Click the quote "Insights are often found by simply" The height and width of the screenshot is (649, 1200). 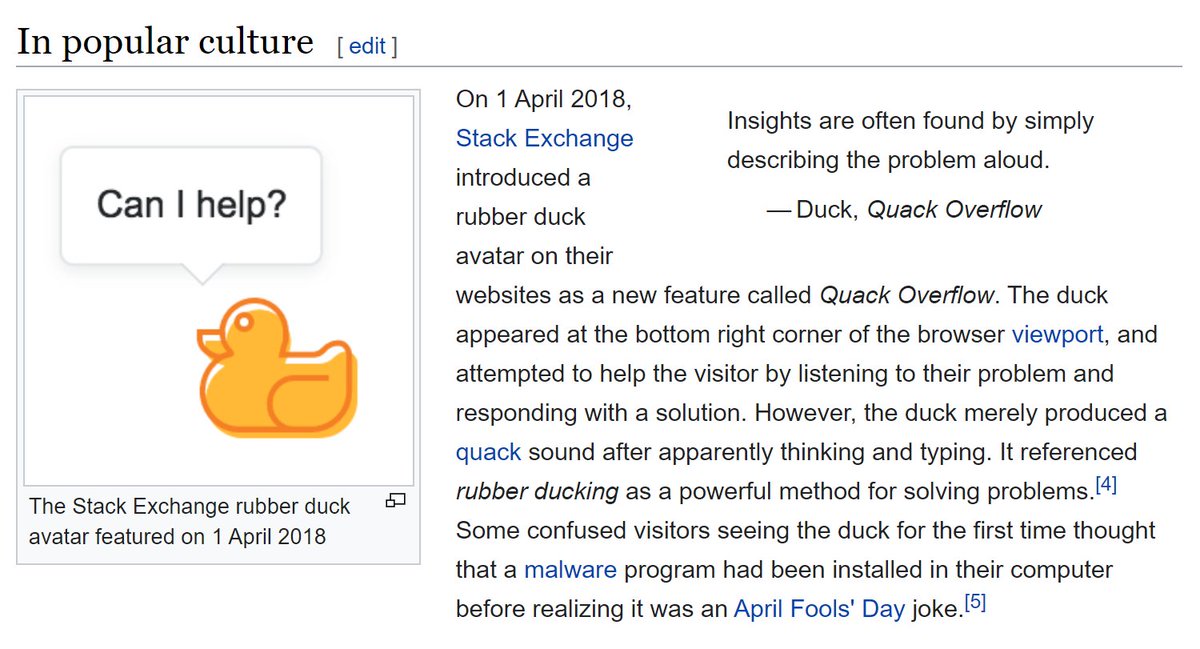910,121
